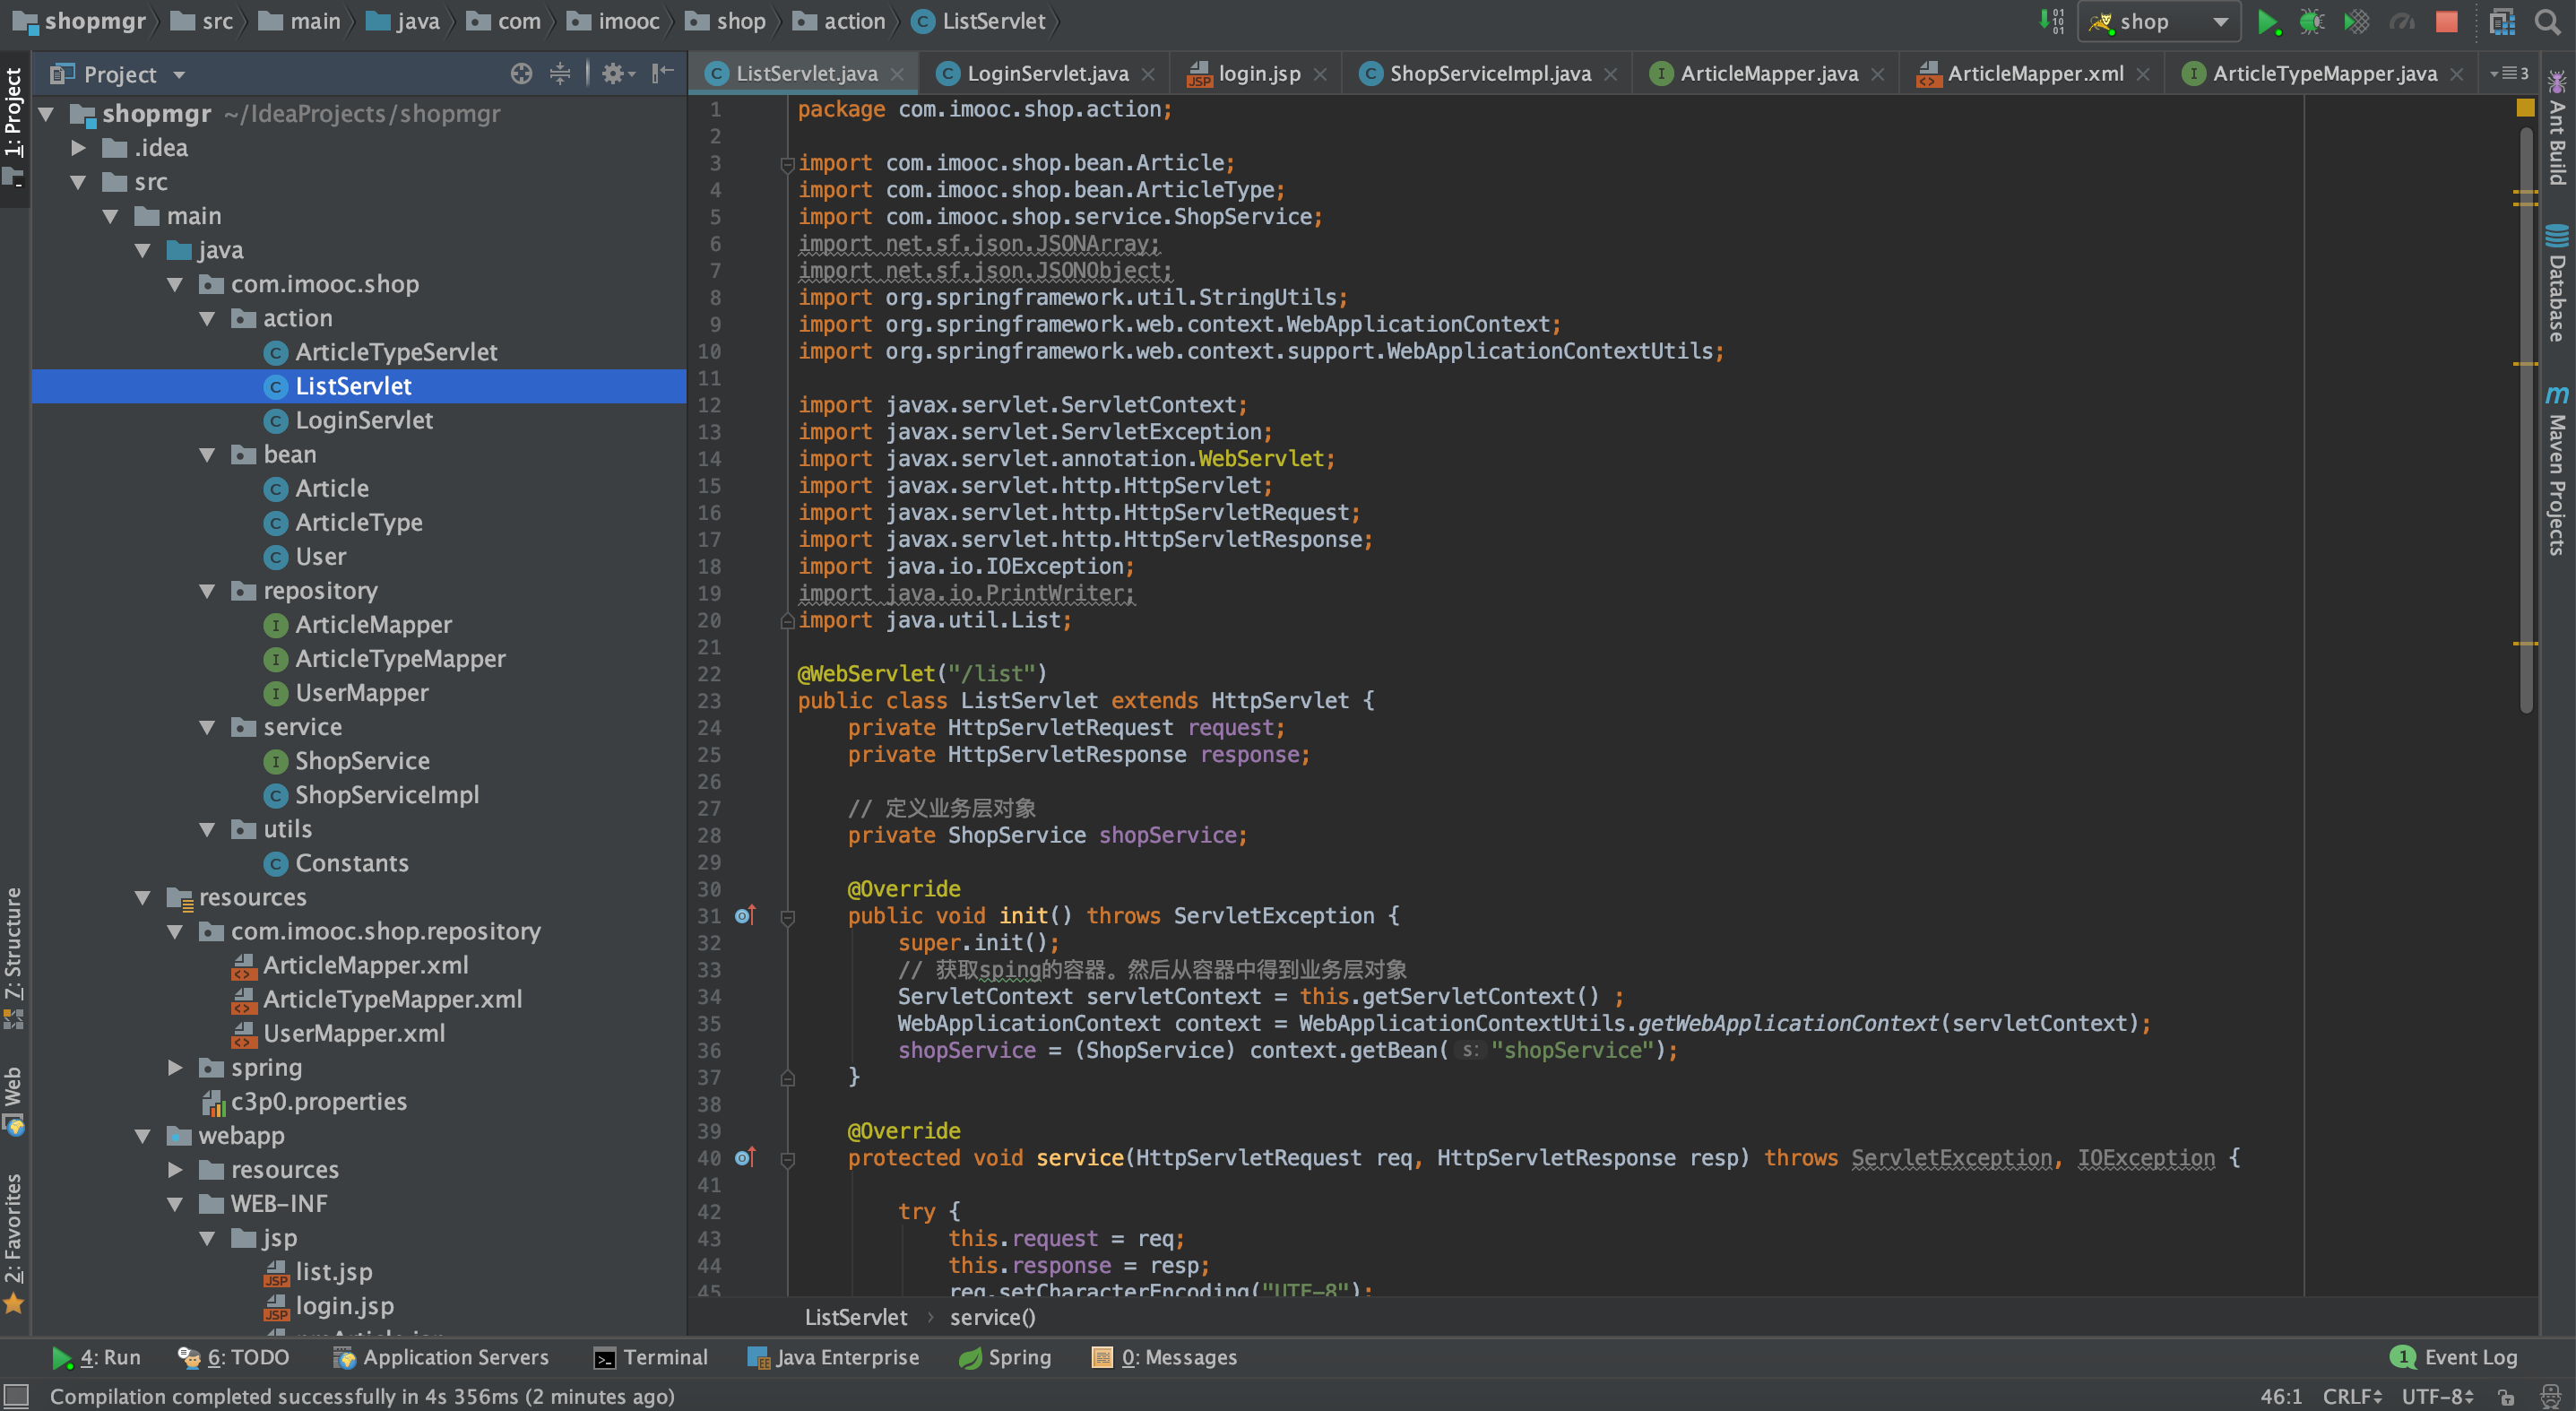Open the Event Log

pyautogui.click(x=2454, y=1357)
